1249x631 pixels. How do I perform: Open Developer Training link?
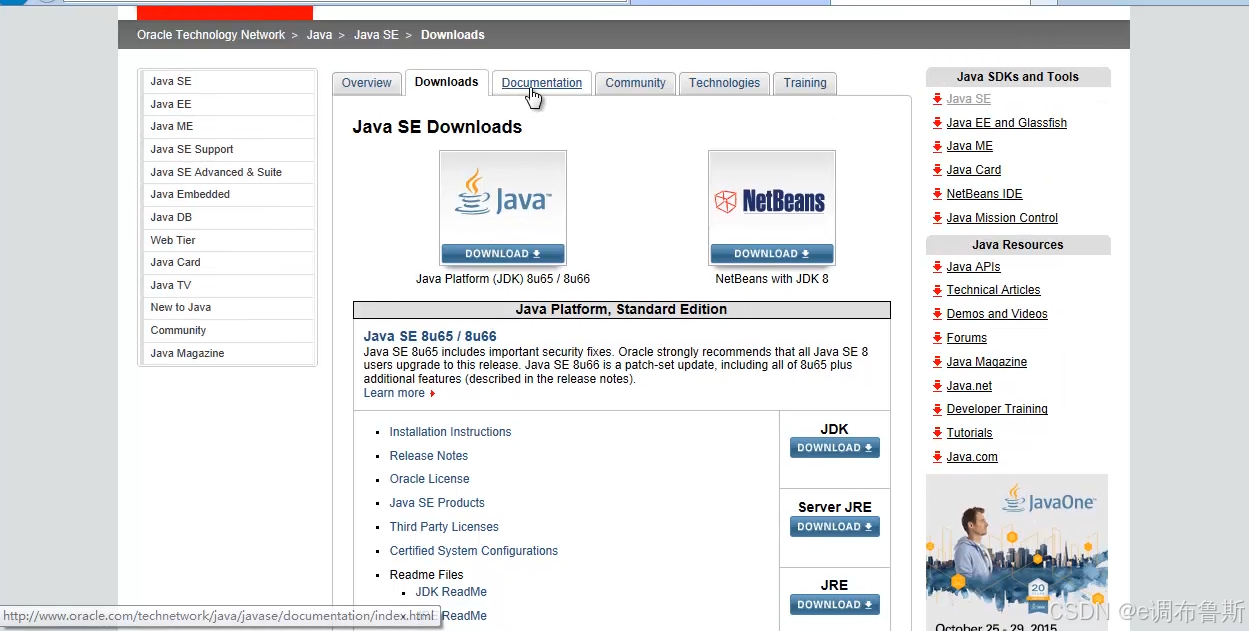(997, 409)
